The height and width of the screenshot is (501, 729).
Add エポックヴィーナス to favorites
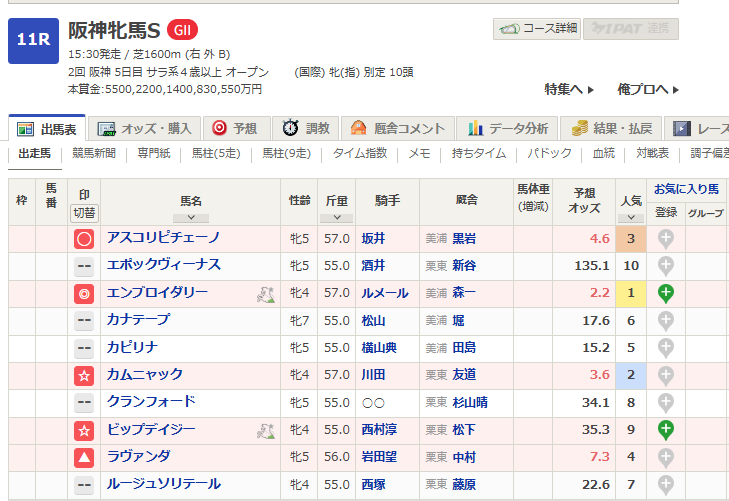666,267
